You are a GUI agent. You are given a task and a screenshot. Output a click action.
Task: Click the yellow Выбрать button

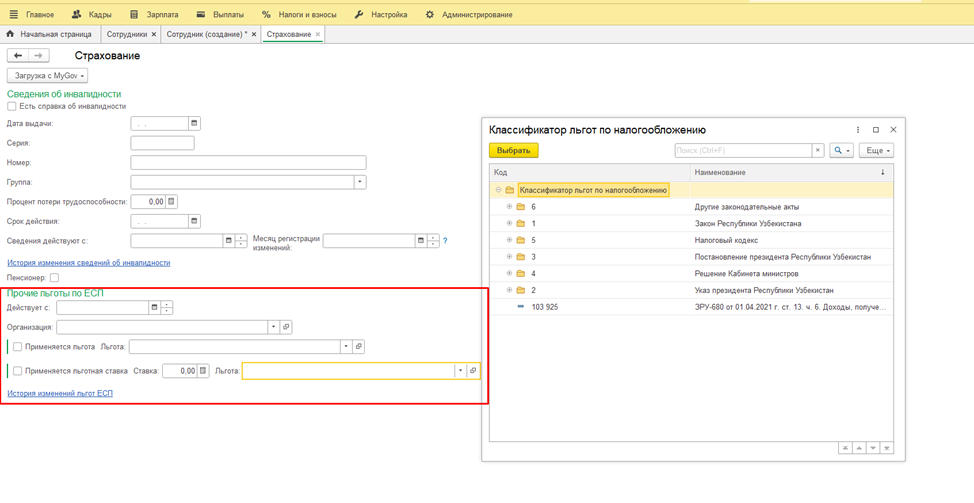click(x=514, y=151)
